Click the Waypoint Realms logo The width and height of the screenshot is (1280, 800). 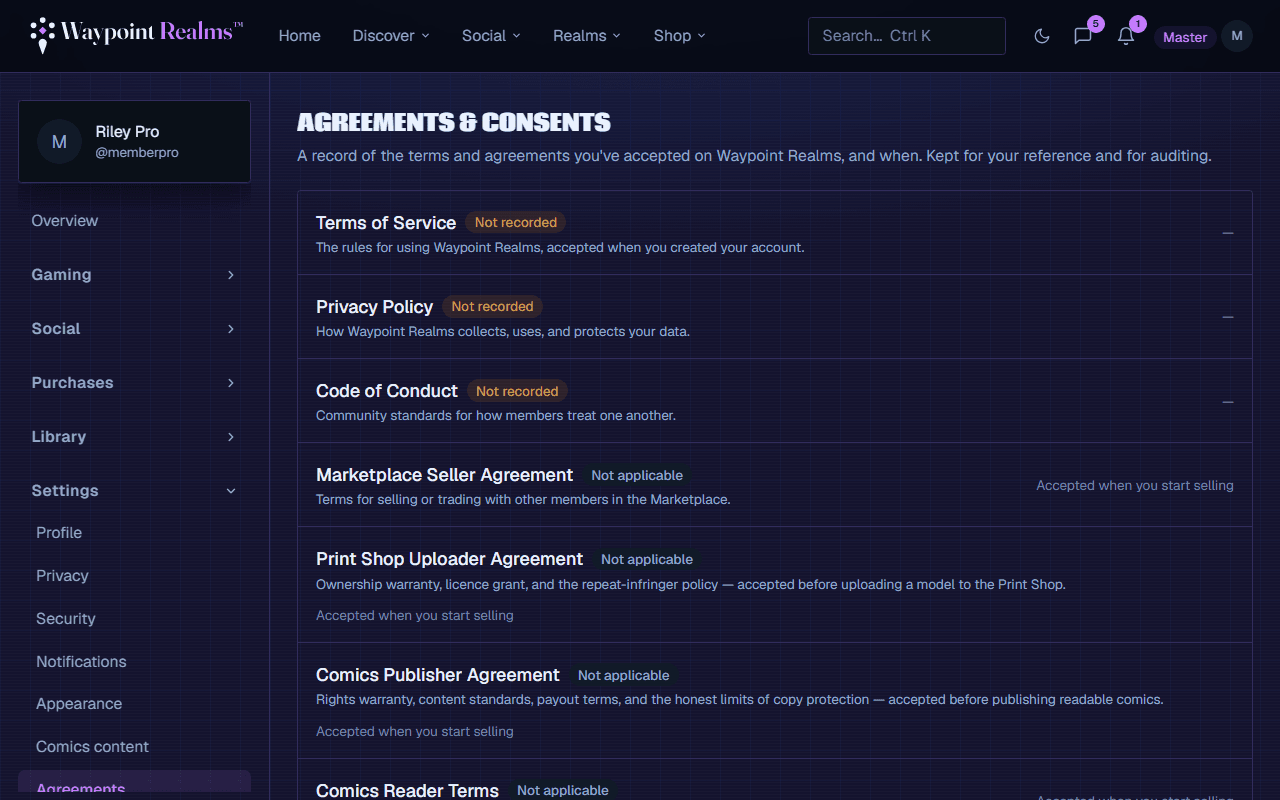click(x=136, y=35)
